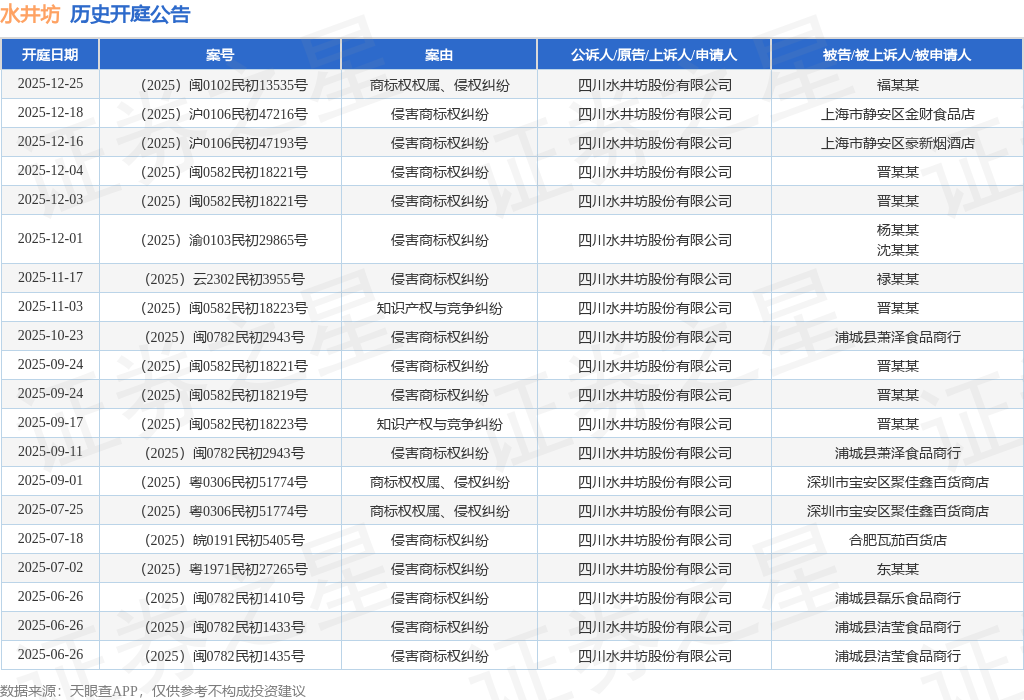The height and width of the screenshot is (700, 1024).
Task: Click the date cell 2025-11-17
Action: pos(50,278)
